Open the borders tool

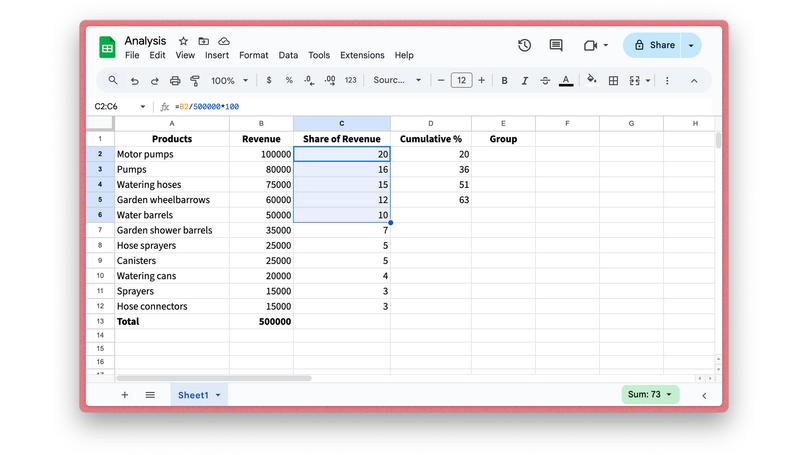click(613, 81)
